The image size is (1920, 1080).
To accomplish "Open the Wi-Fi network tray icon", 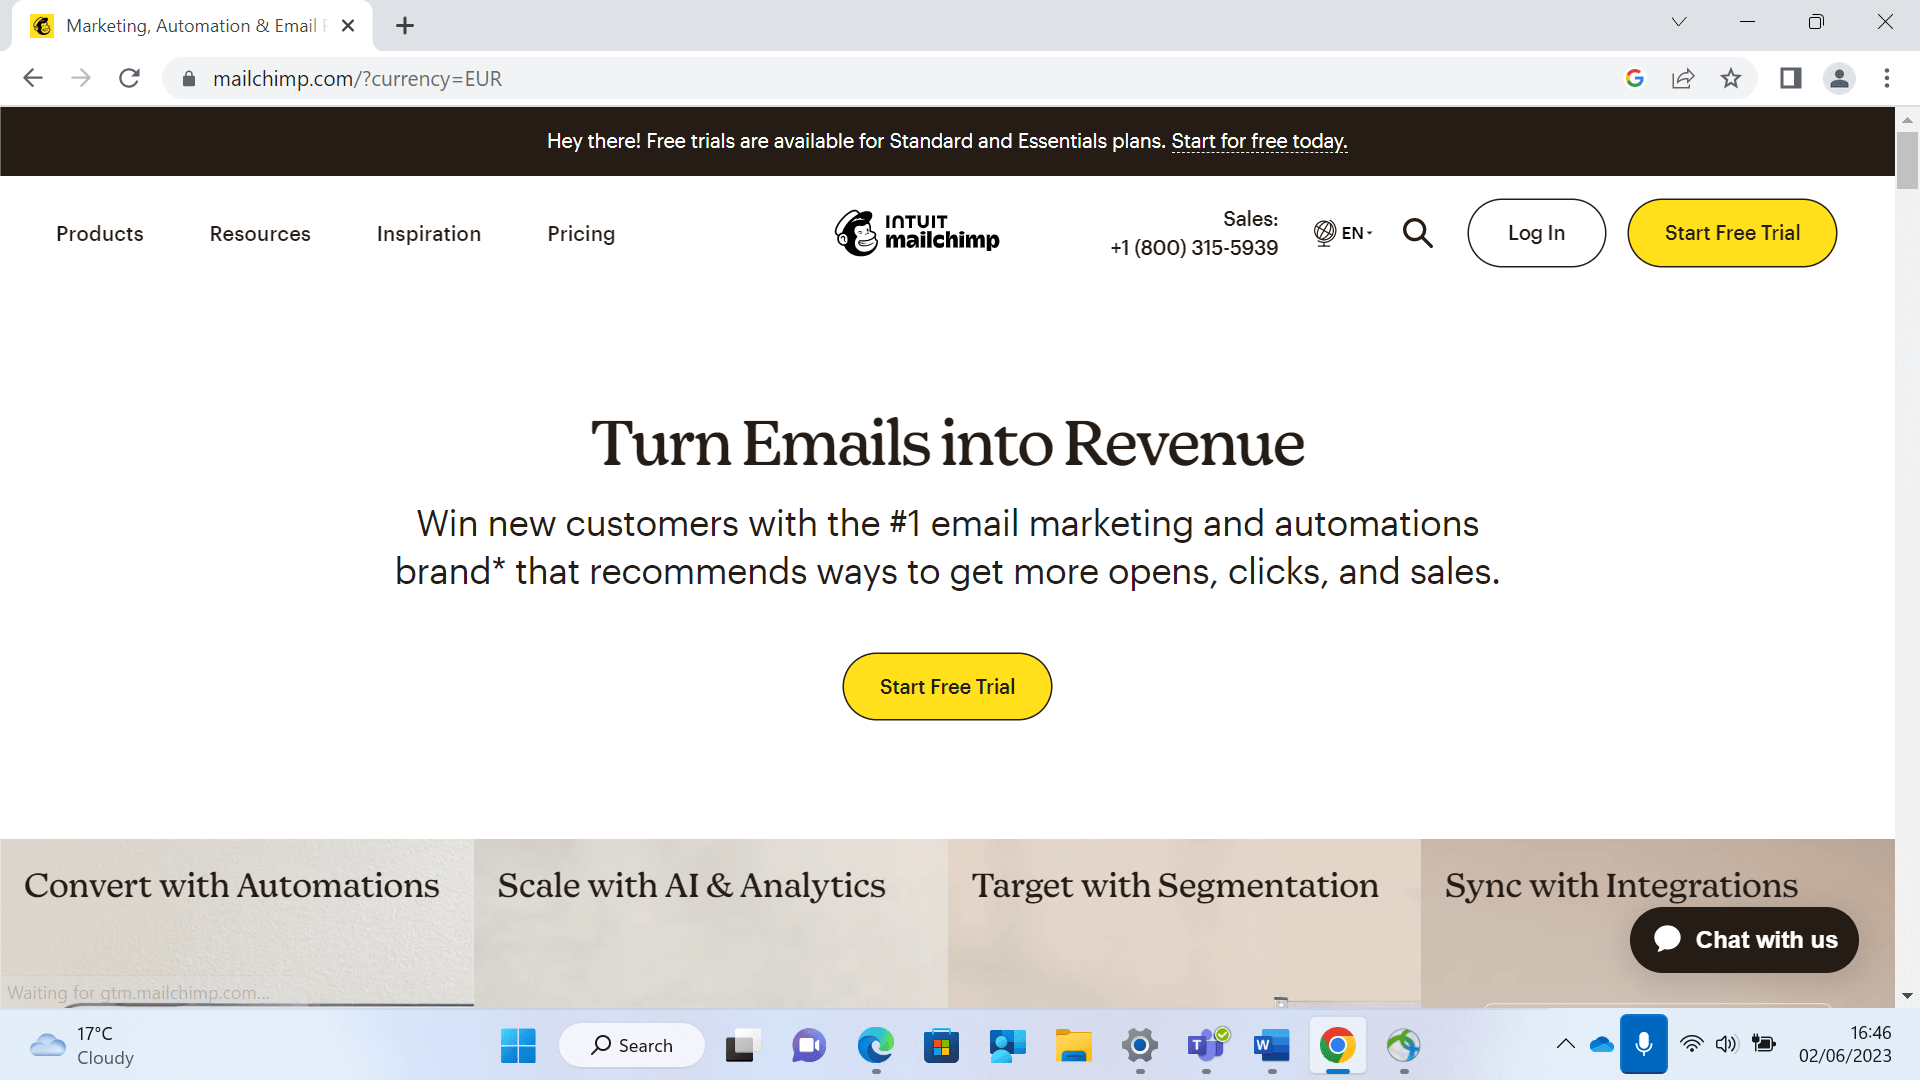I will 1691,1044.
